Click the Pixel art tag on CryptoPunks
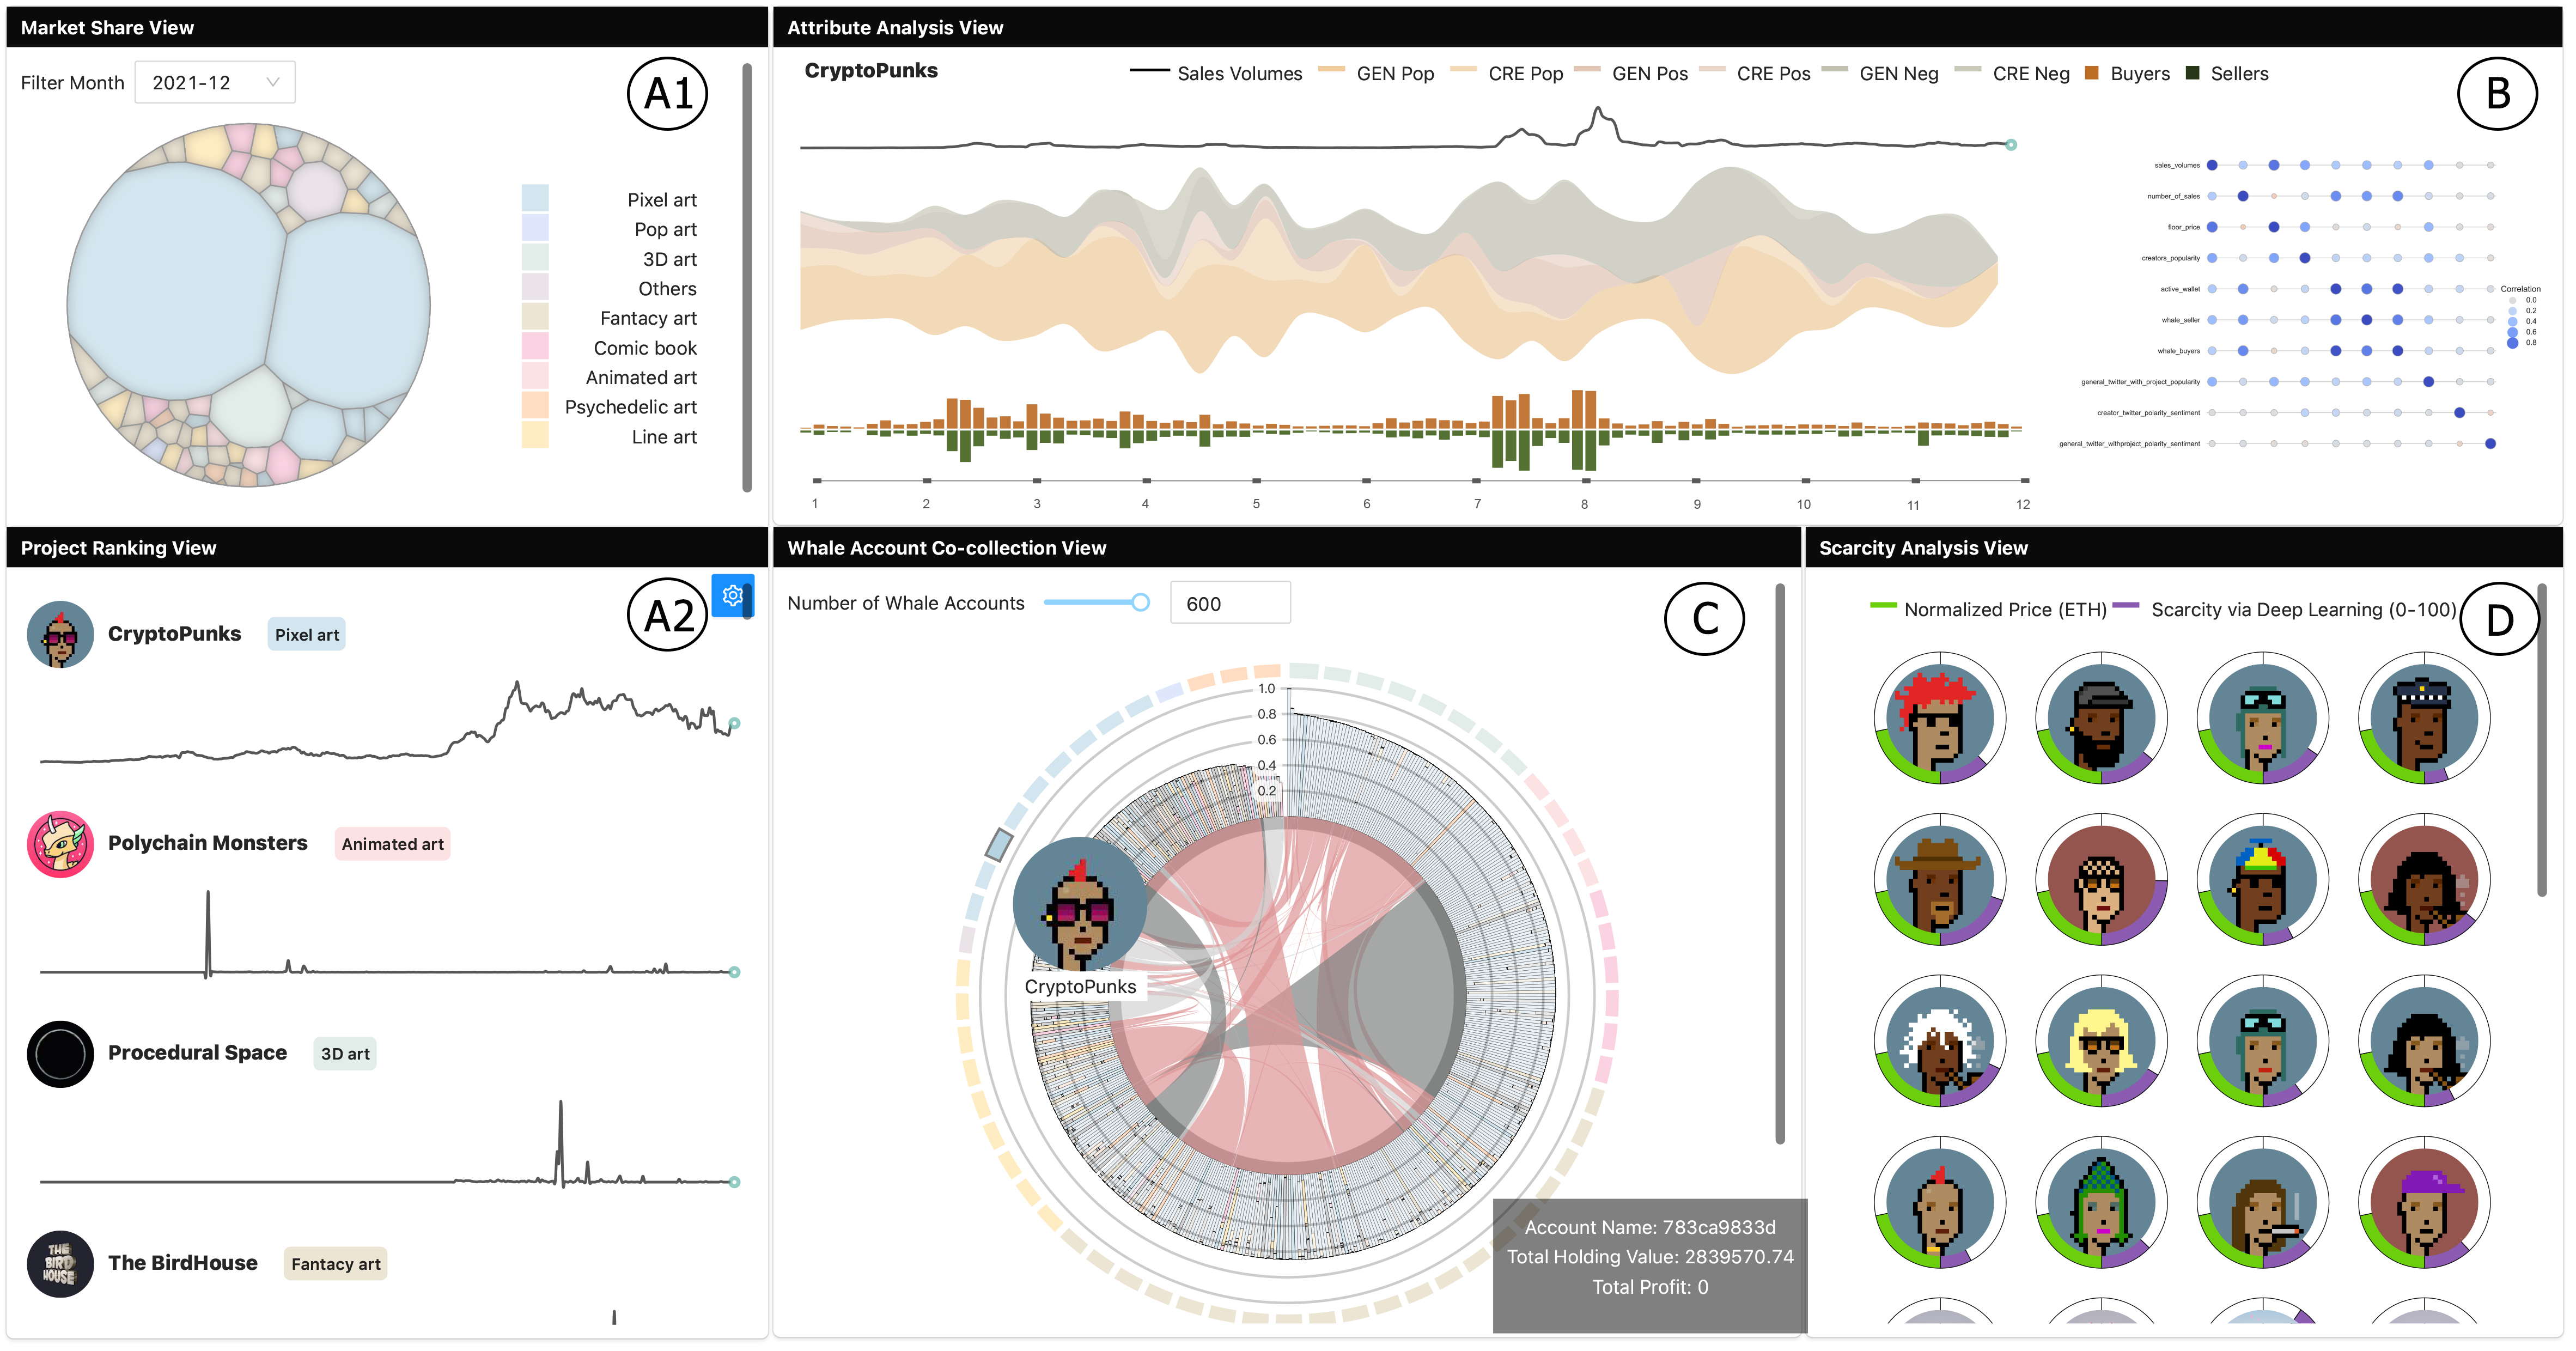 [307, 635]
